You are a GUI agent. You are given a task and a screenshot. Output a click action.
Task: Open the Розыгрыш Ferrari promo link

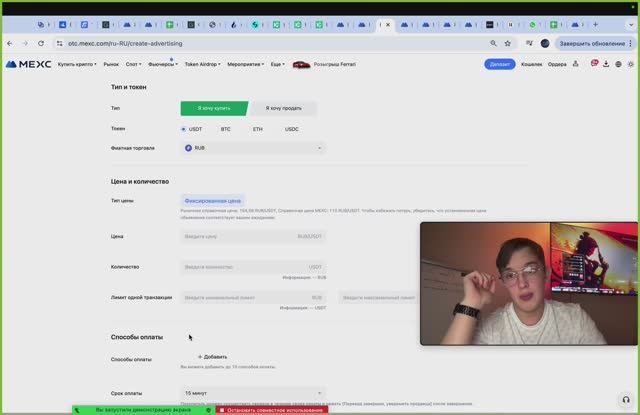[x=334, y=64]
